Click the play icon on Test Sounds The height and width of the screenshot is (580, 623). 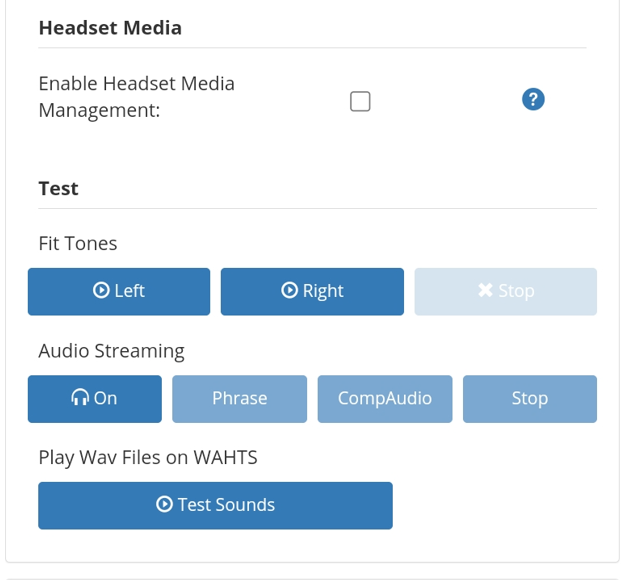(x=165, y=505)
